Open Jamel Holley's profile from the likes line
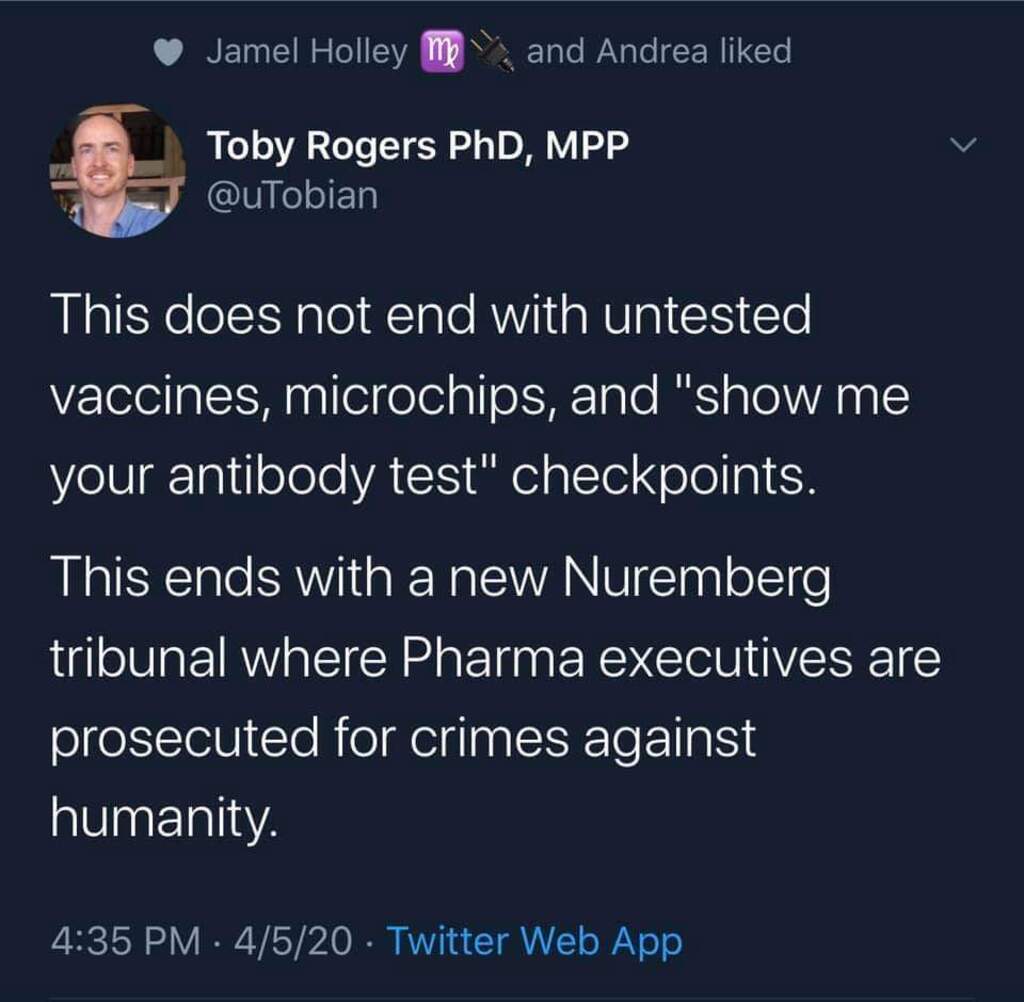The image size is (1024, 1002). click(306, 52)
